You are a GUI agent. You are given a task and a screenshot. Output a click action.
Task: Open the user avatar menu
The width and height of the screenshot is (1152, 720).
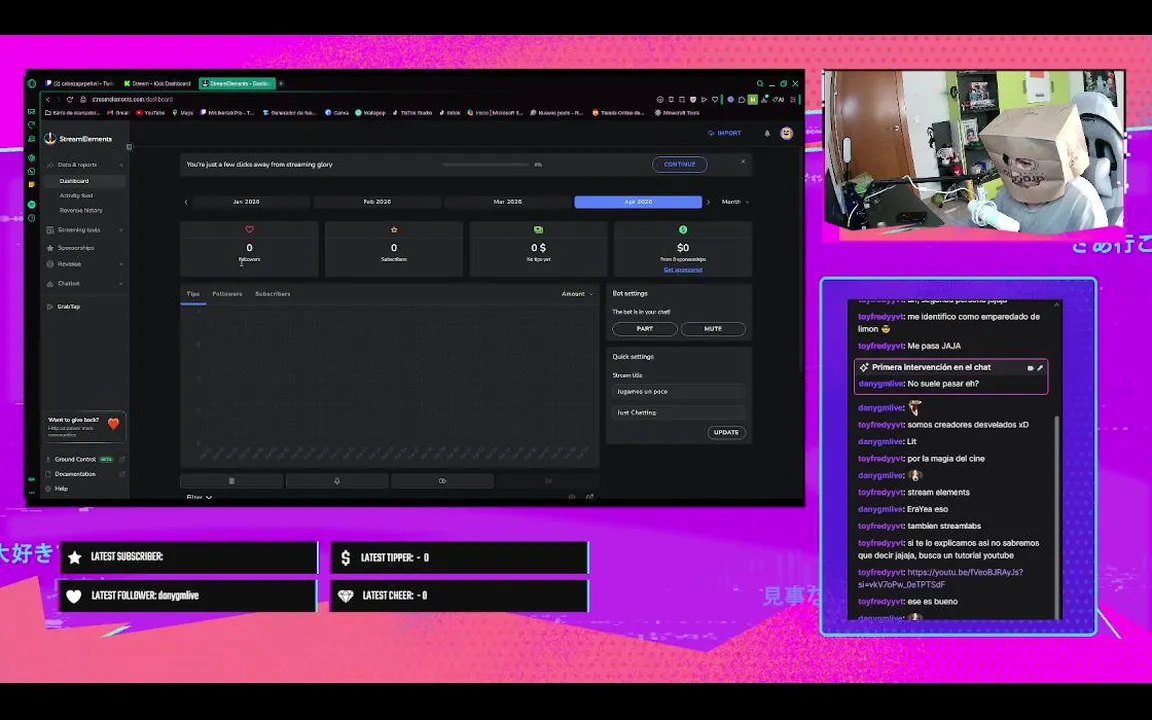(x=786, y=134)
